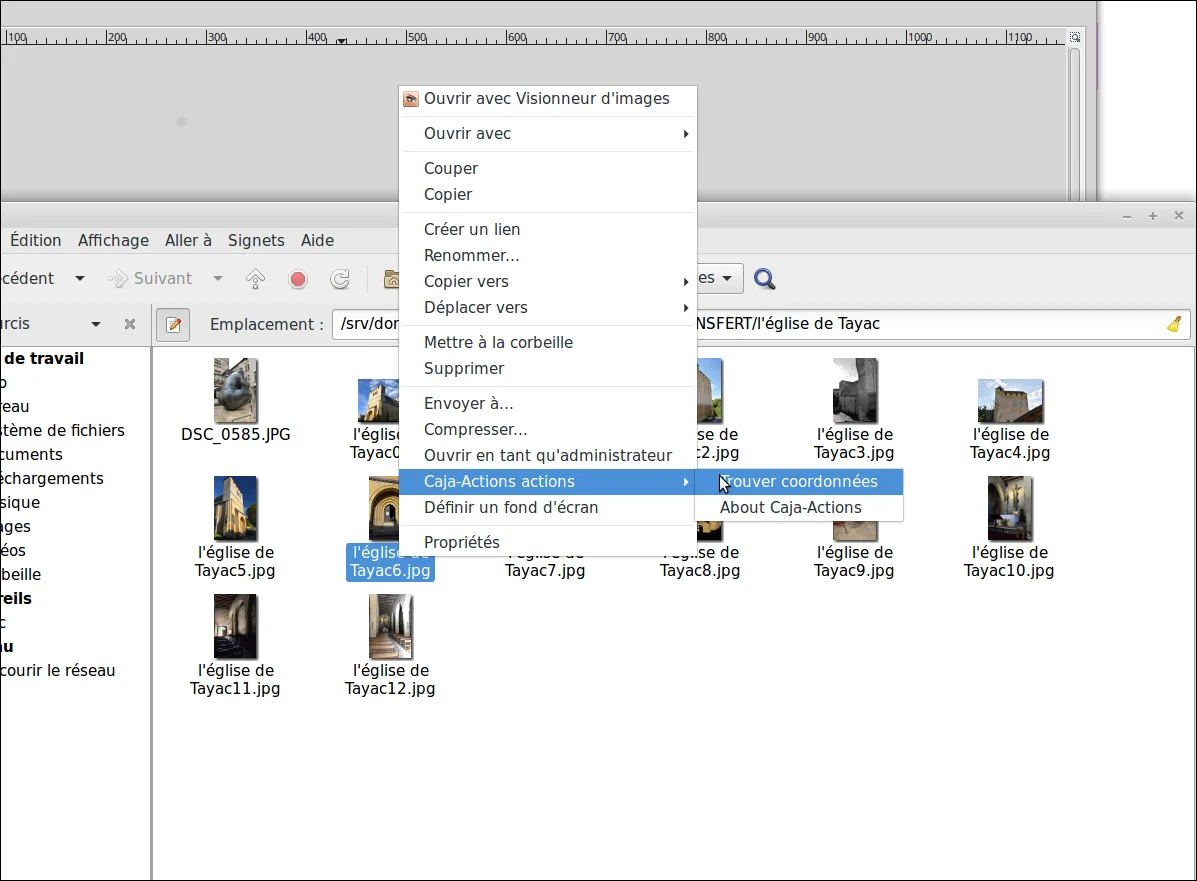Image resolution: width=1197 pixels, height=881 pixels.
Task: Open About Caja-Actions
Action: pos(799,508)
